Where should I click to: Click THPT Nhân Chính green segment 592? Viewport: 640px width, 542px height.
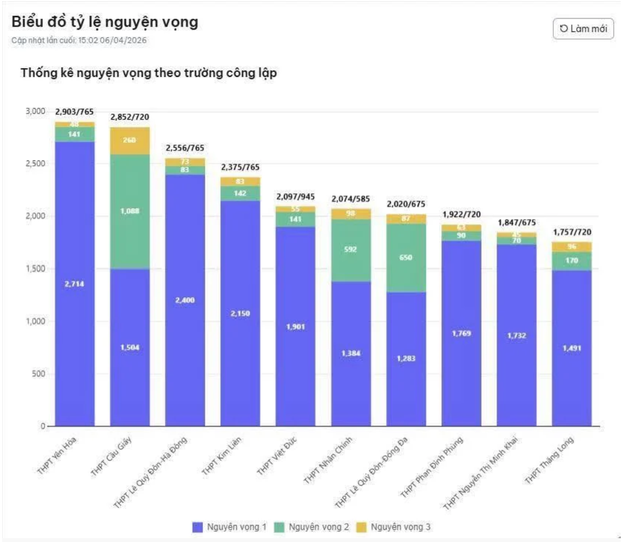[350, 250]
